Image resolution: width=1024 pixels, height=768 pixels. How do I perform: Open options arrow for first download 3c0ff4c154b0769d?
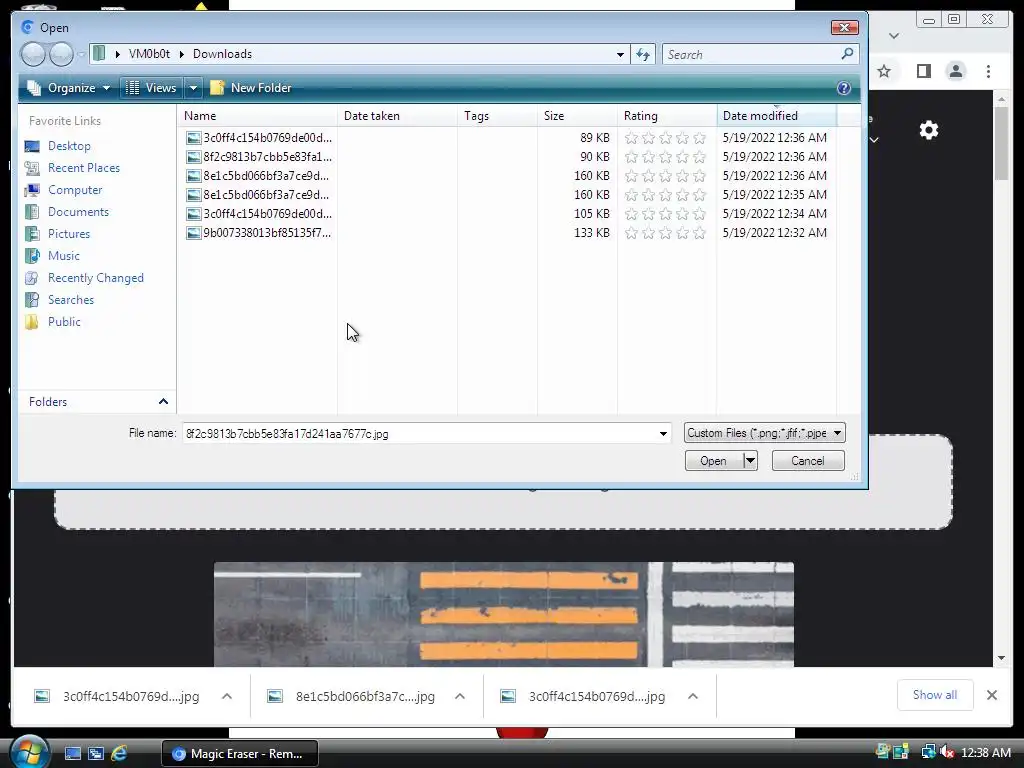[227, 696]
